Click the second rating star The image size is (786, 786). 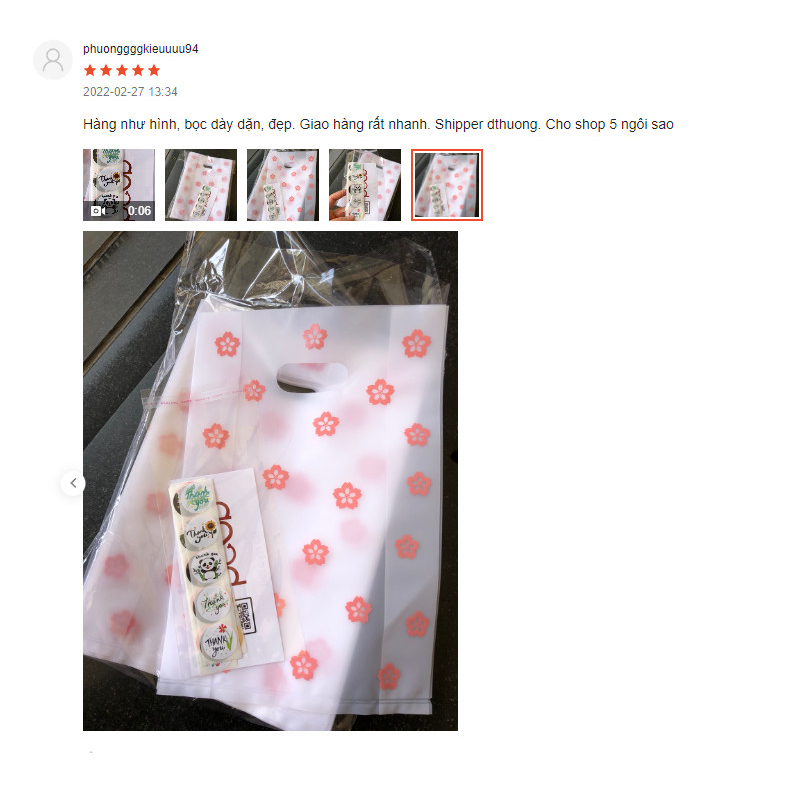(106, 70)
